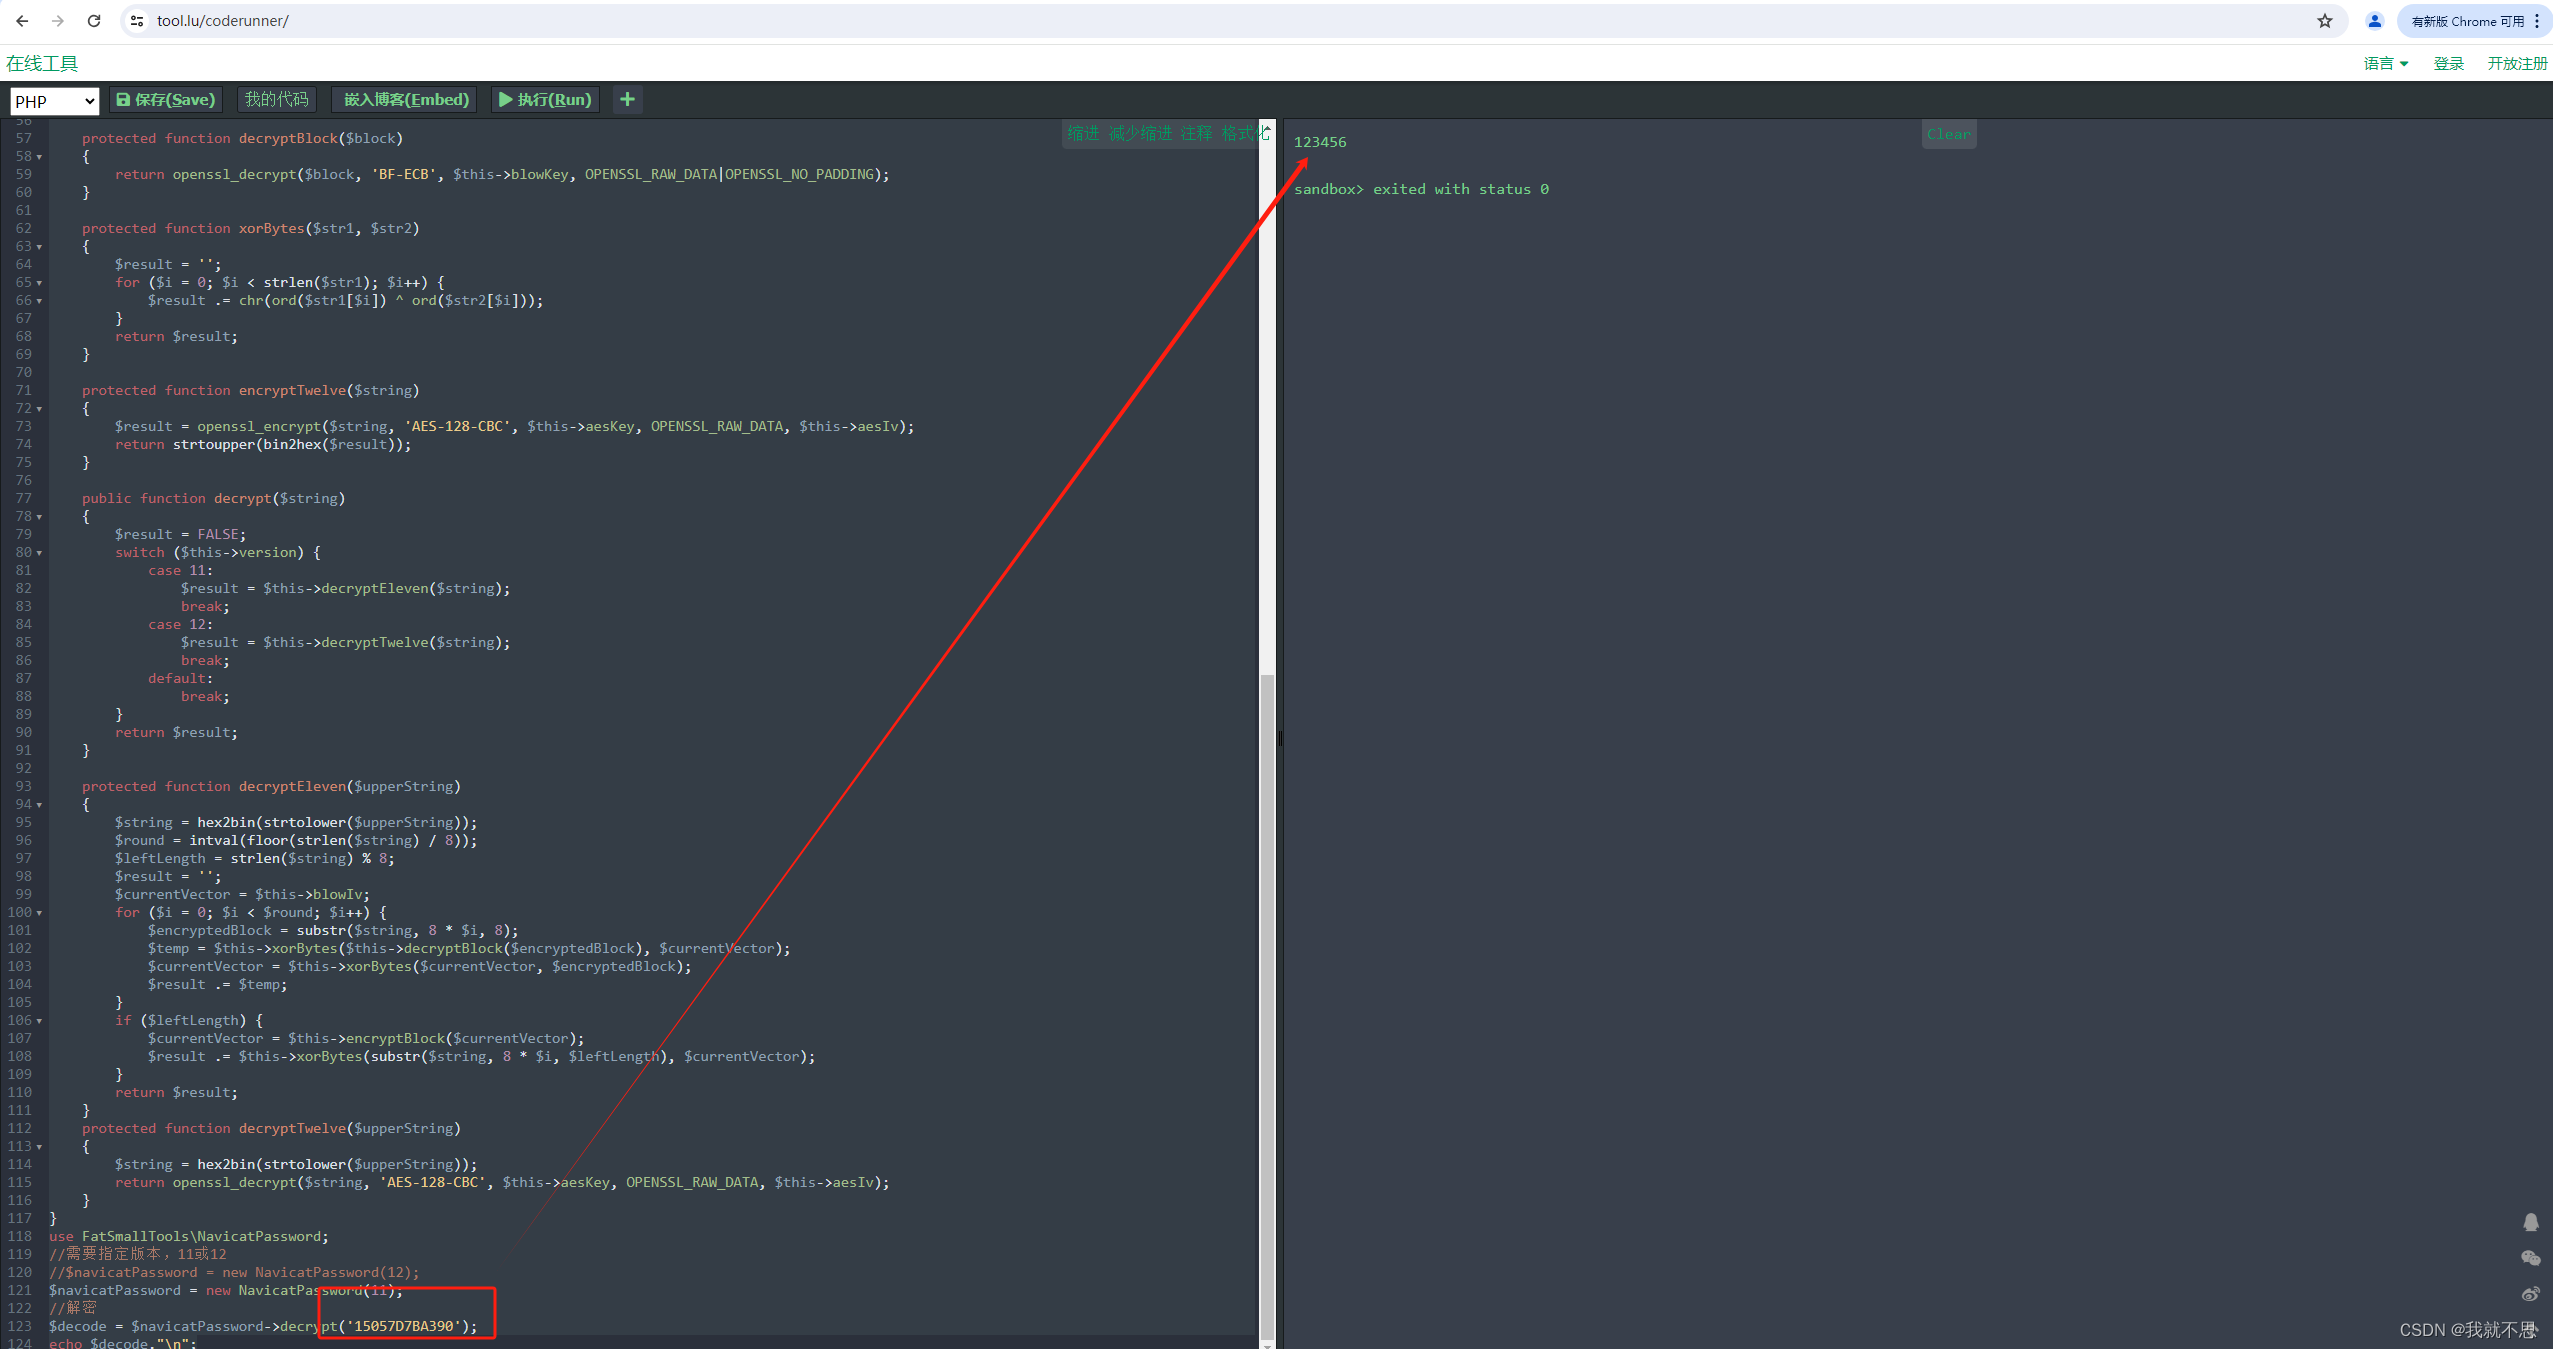Click the green plus add-file button
The height and width of the screenshot is (1349, 2553).
click(x=627, y=99)
